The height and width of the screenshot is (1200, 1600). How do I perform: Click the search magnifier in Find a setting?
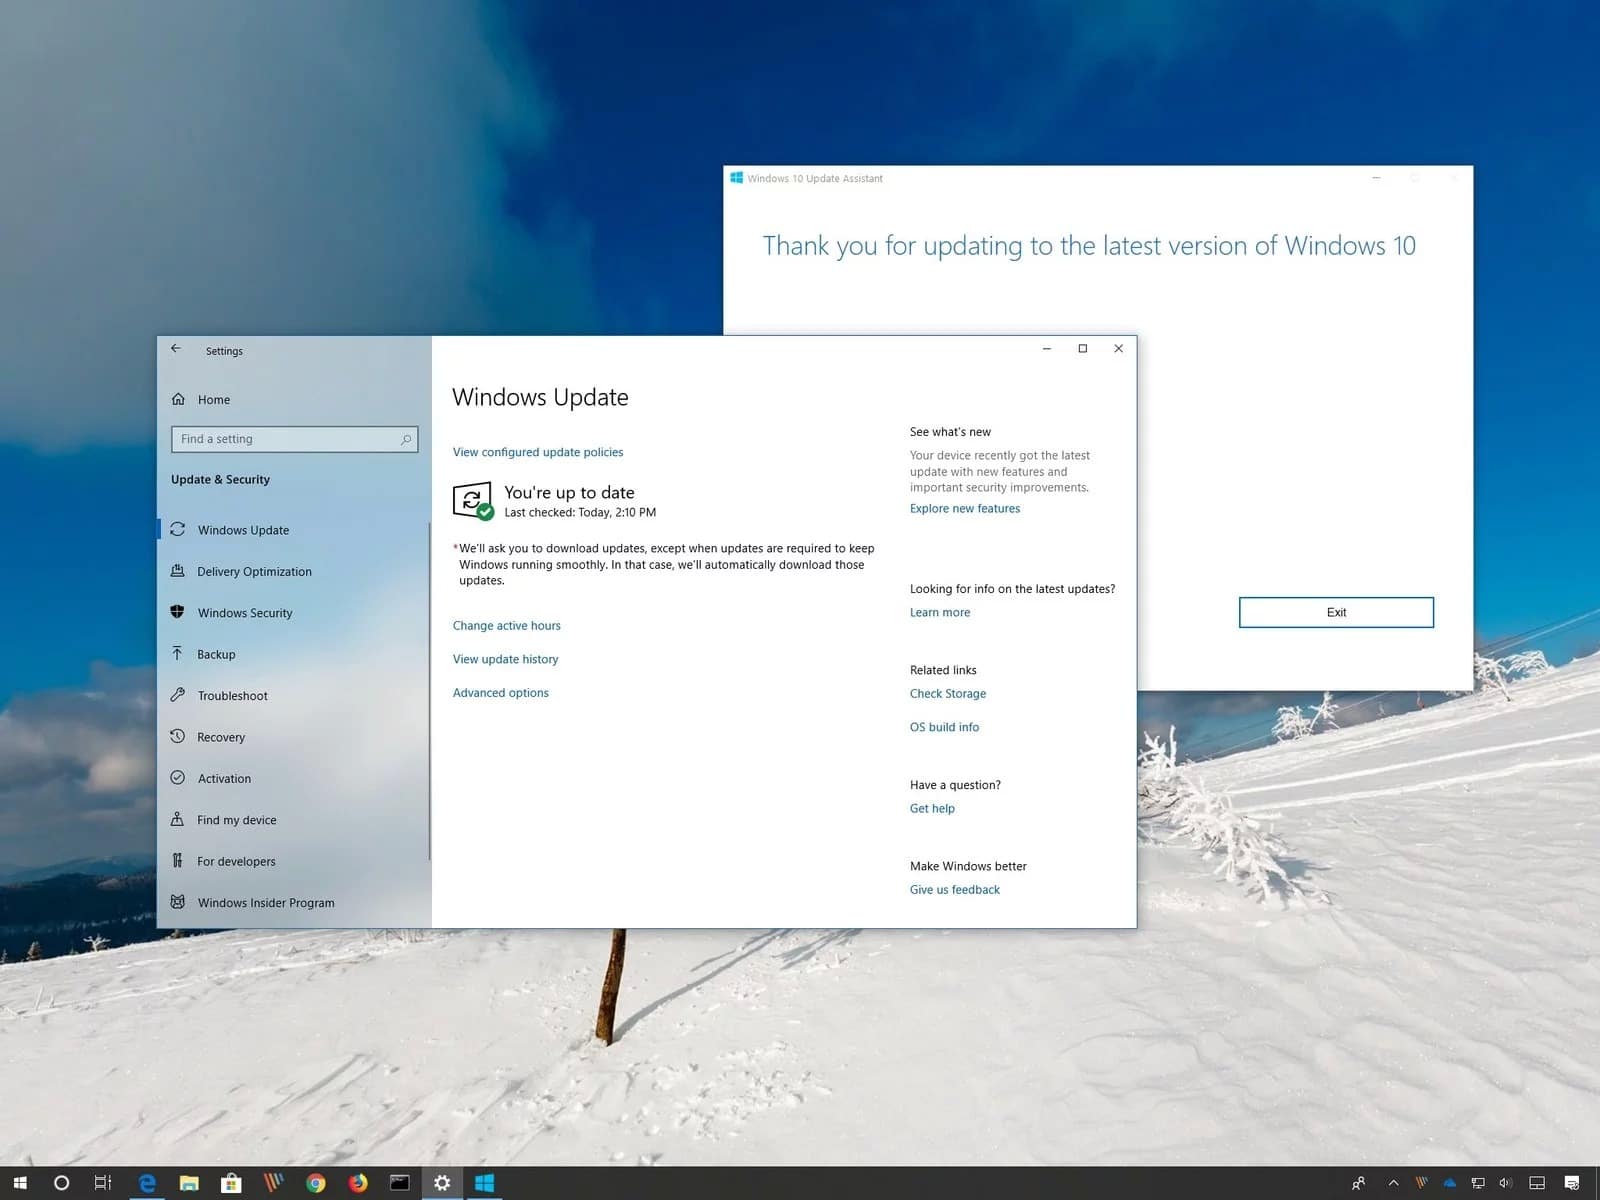coord(406,439)
